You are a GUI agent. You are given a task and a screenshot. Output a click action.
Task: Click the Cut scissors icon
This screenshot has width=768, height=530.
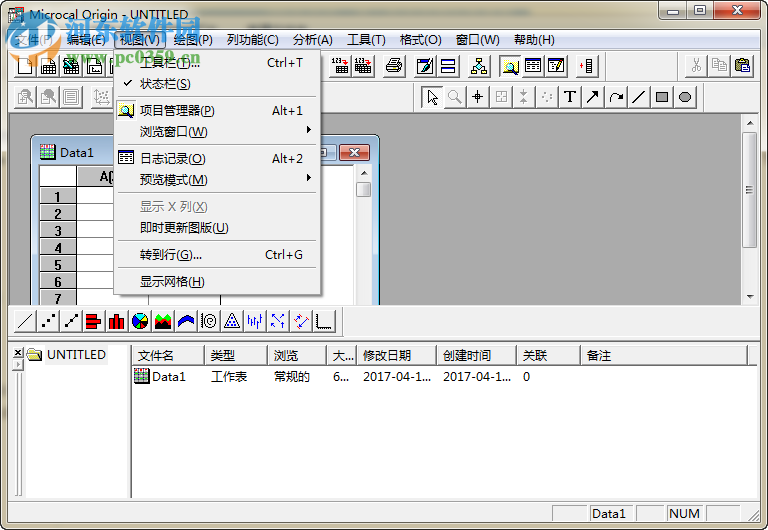point(696,66)
